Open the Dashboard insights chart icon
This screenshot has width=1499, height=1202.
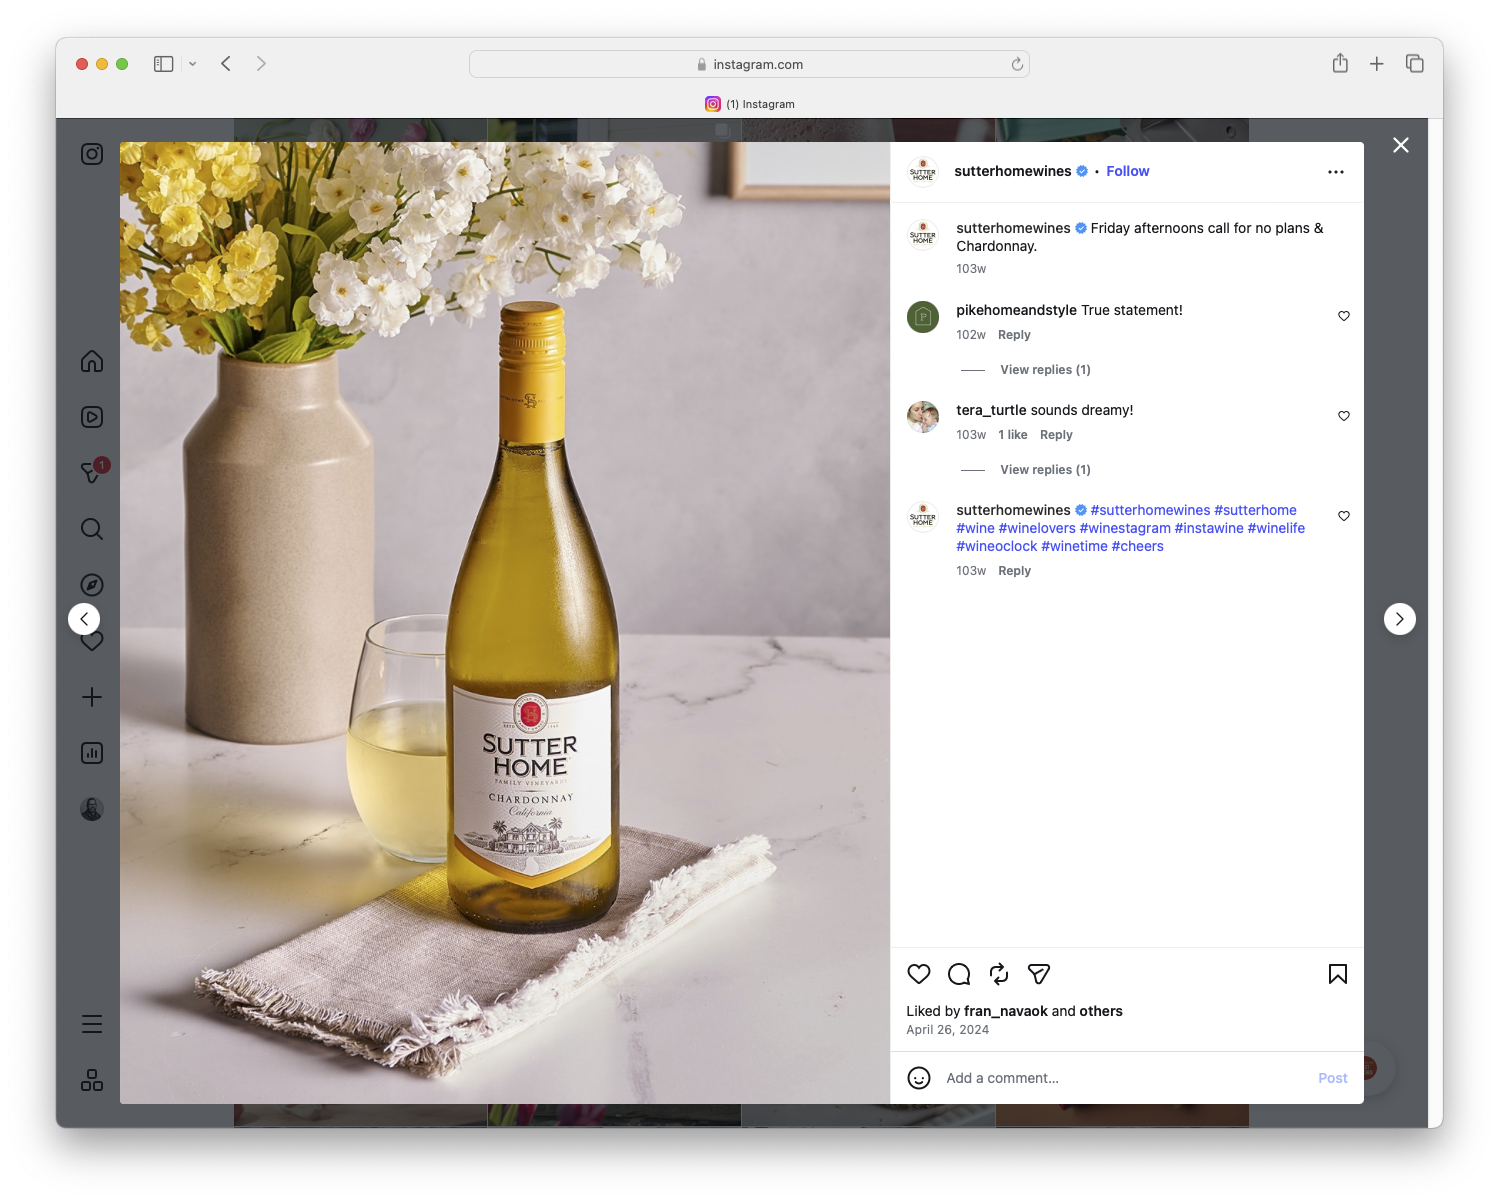click(x=92, y=753)
